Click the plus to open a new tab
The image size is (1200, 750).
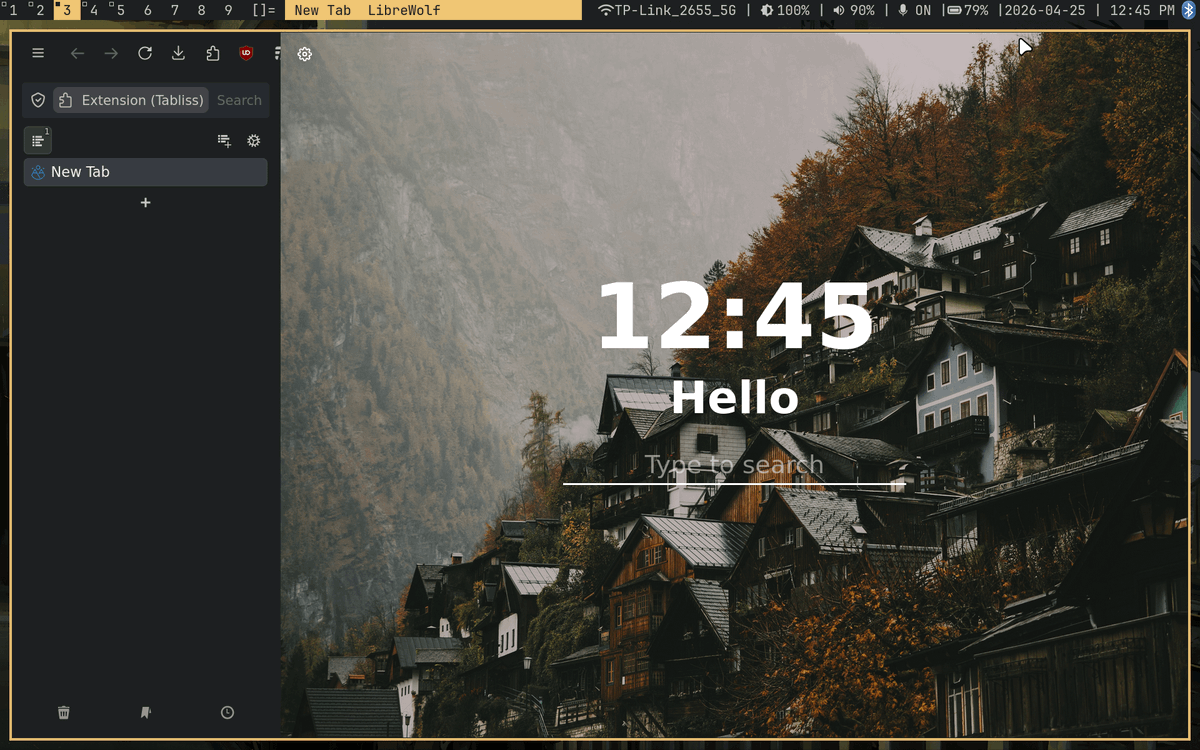[x=145, y=202]
